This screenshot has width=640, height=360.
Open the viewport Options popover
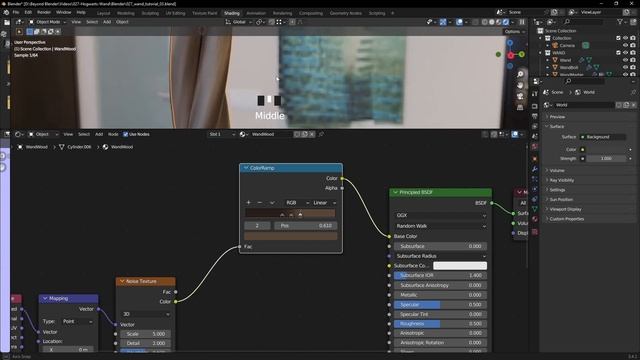point(514,31)
